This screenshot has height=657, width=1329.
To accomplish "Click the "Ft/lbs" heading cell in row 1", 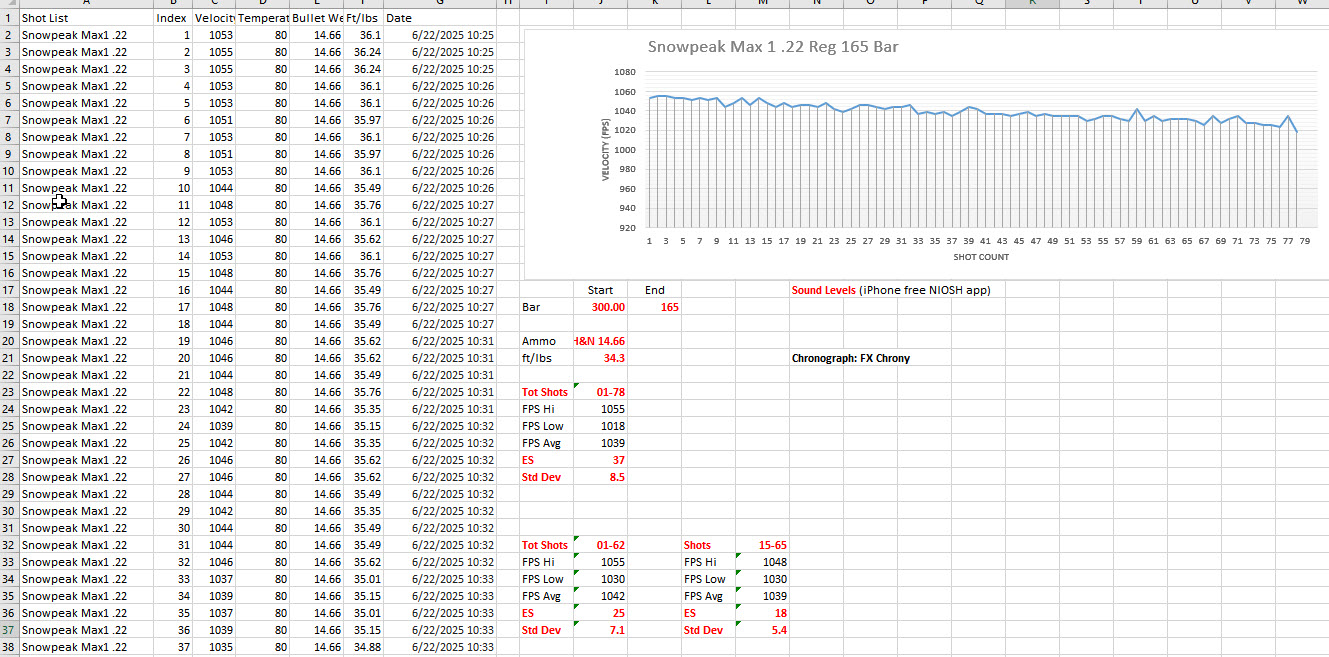I will pyautogui.click(x=363, y=18).
